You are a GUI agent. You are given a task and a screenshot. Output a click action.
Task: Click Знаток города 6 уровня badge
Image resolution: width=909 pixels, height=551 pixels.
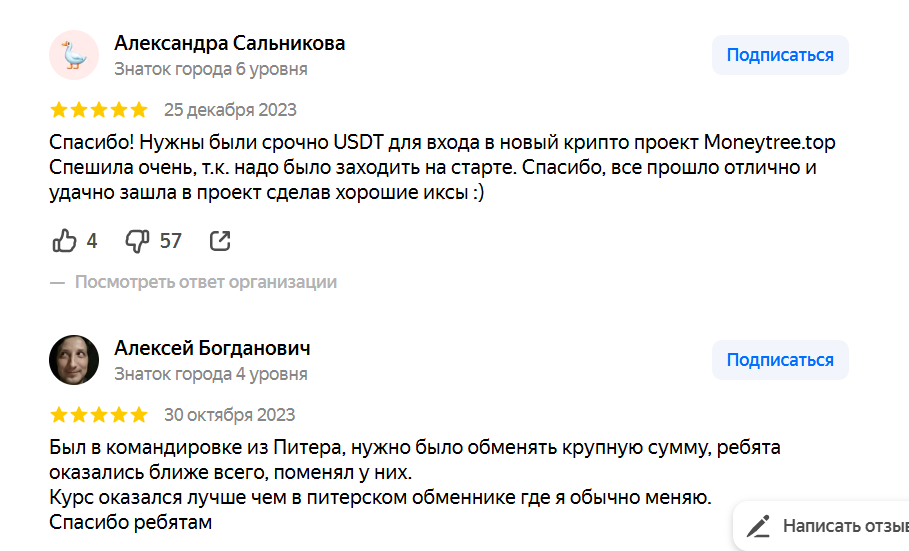[211, 70]
